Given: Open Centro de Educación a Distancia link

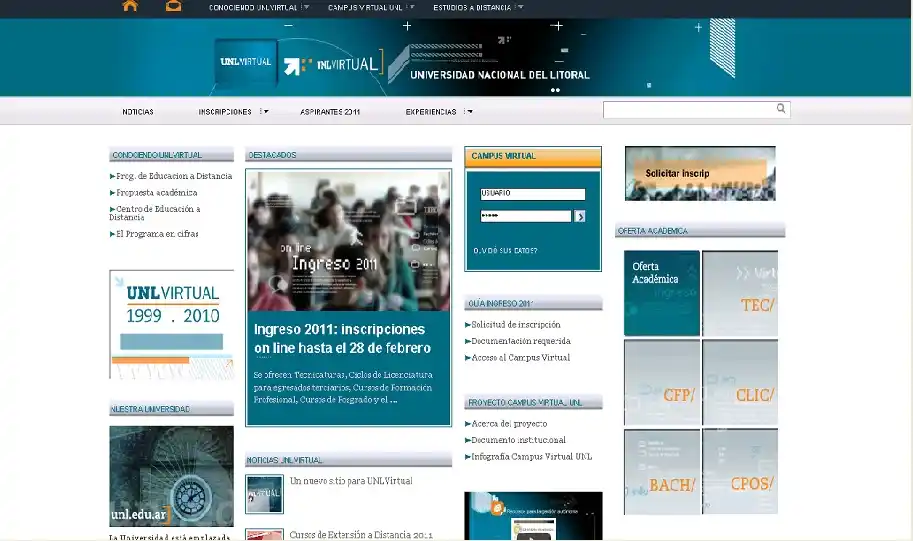Looking at the screenshot, I should tap(155, 213).
